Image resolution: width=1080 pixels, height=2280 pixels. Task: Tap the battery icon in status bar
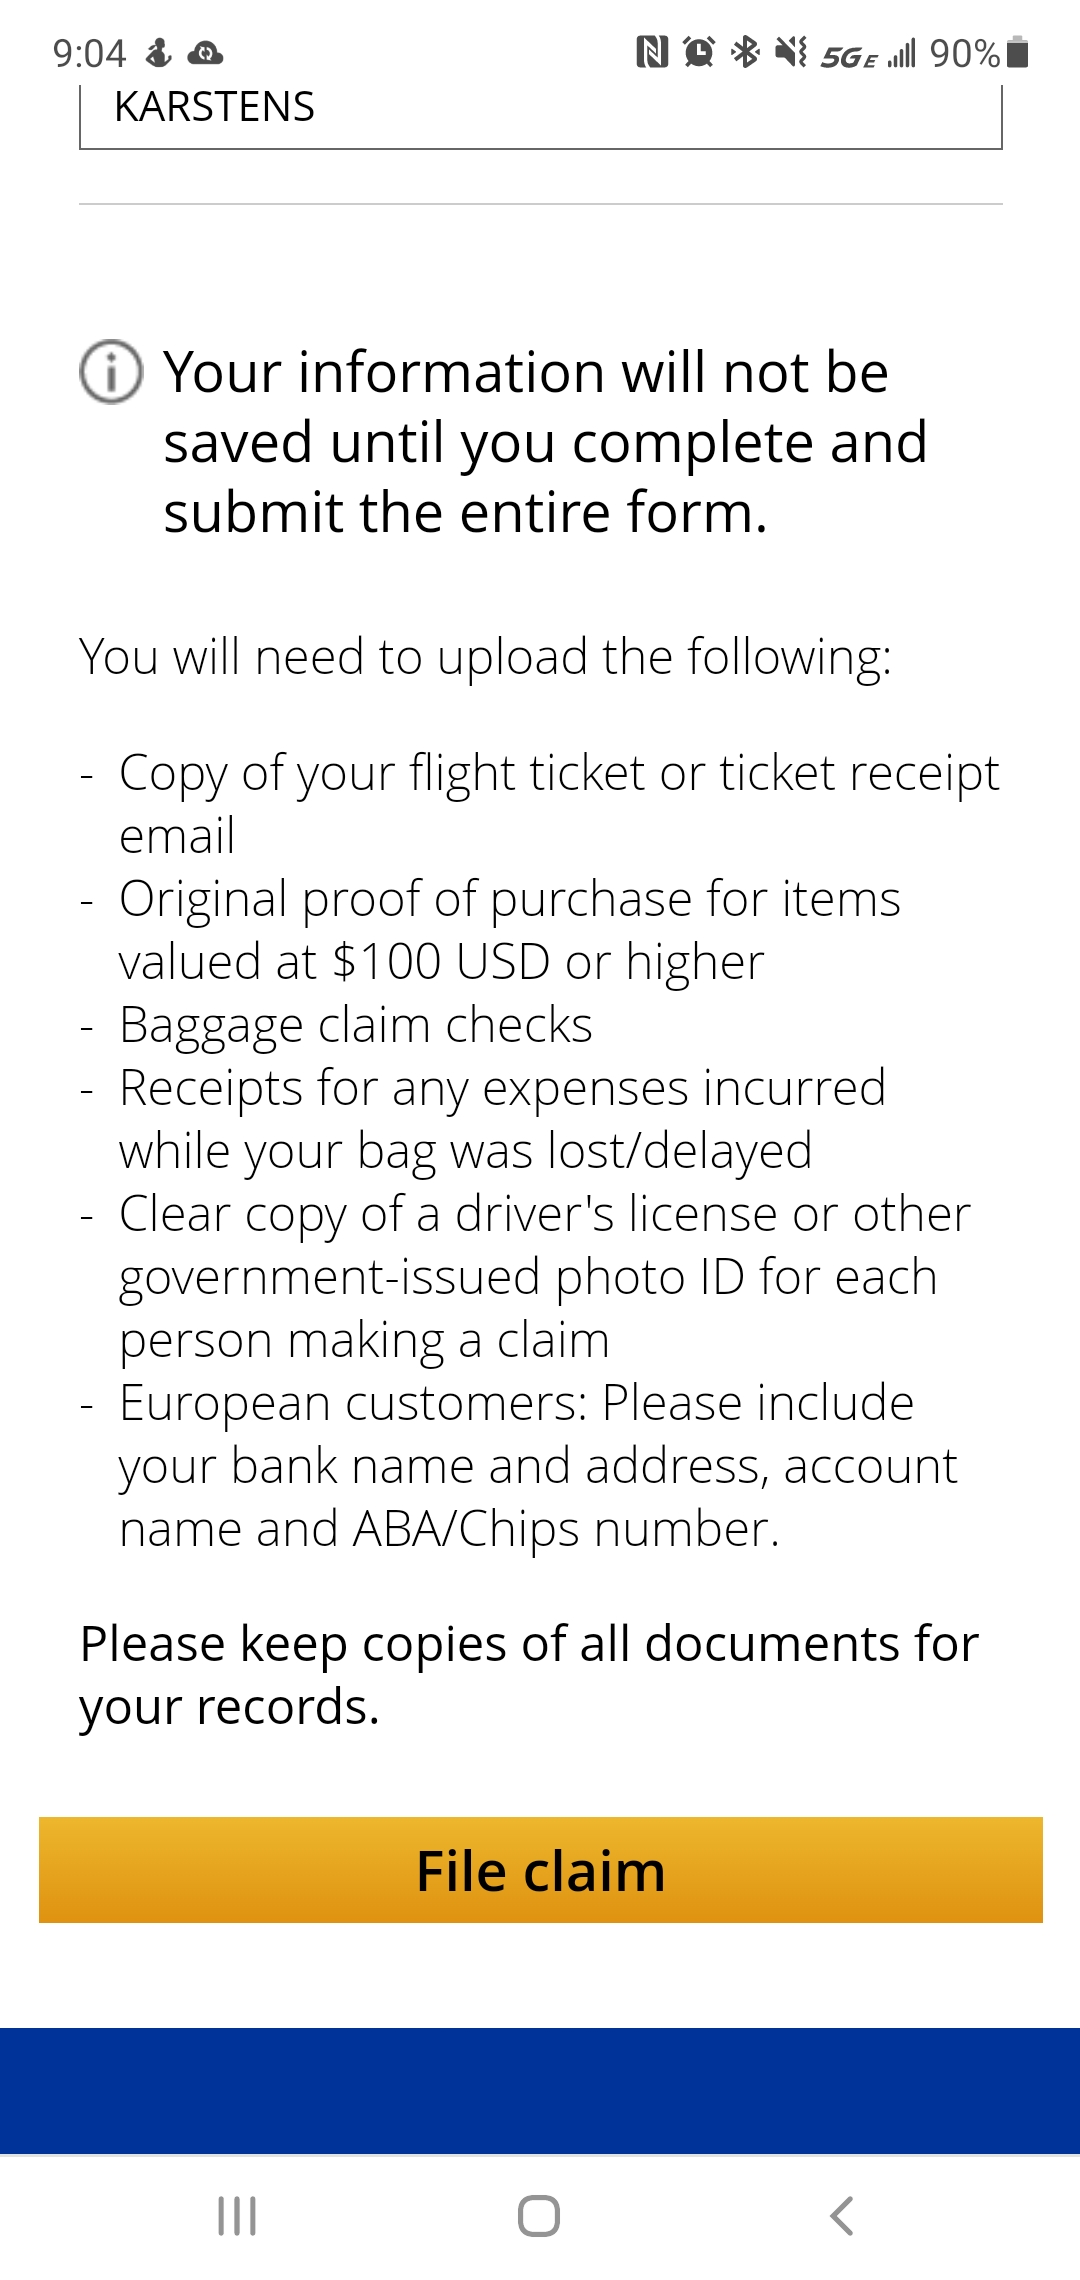click(x=1018, y=52)
